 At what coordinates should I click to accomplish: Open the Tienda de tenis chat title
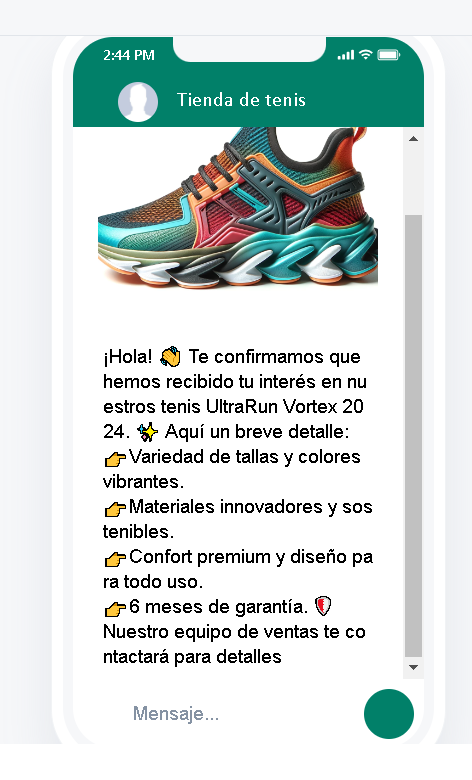click(242, 100)
